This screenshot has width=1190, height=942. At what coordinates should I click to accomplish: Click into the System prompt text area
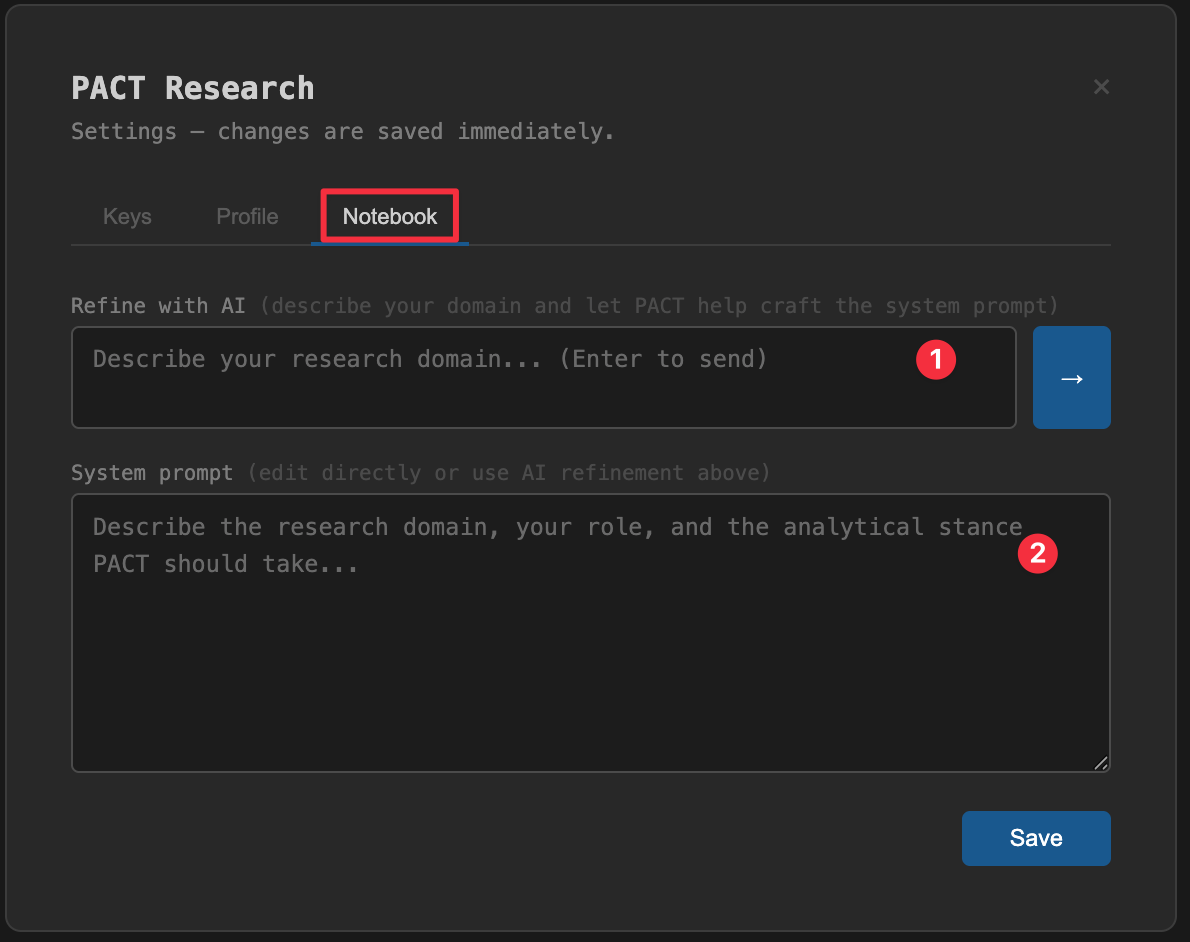click(x=590, y=633)
